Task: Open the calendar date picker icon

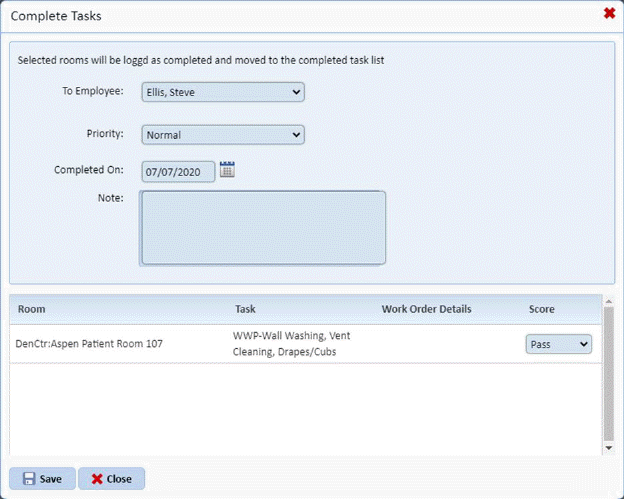Action: (x=227, y=170)
